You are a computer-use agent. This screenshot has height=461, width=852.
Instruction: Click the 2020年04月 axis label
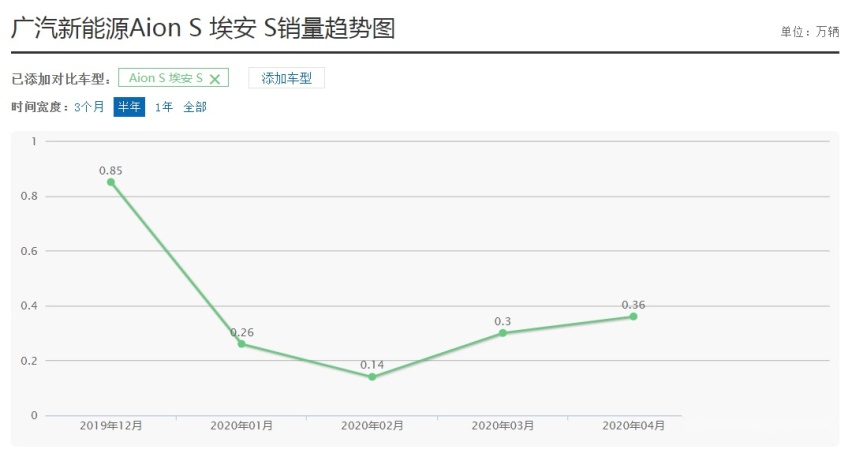[634, 426]
